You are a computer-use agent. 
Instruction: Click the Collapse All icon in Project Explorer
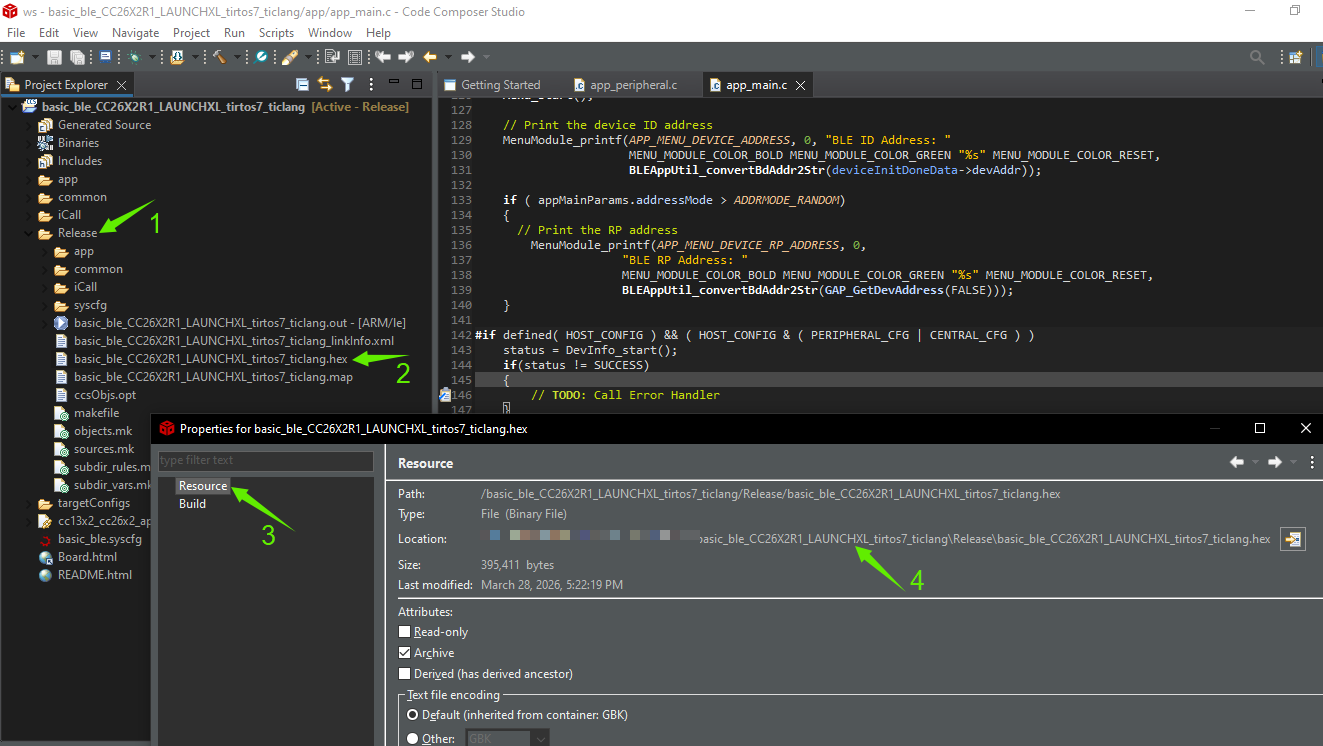(x=302, y=84)
